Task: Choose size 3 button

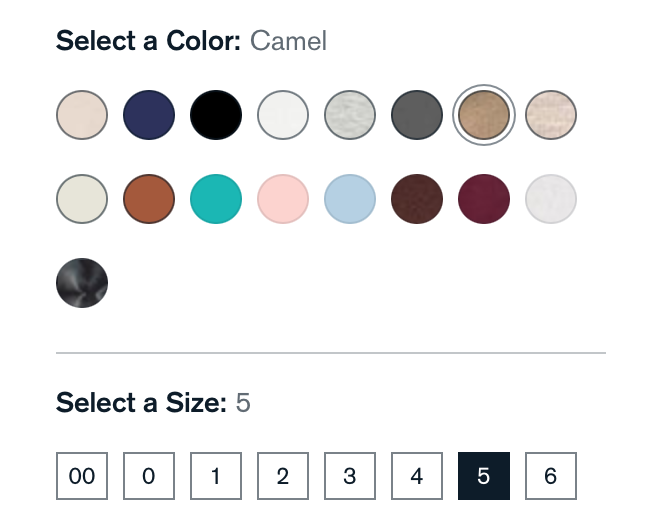Action: click(x=350, y=476)
